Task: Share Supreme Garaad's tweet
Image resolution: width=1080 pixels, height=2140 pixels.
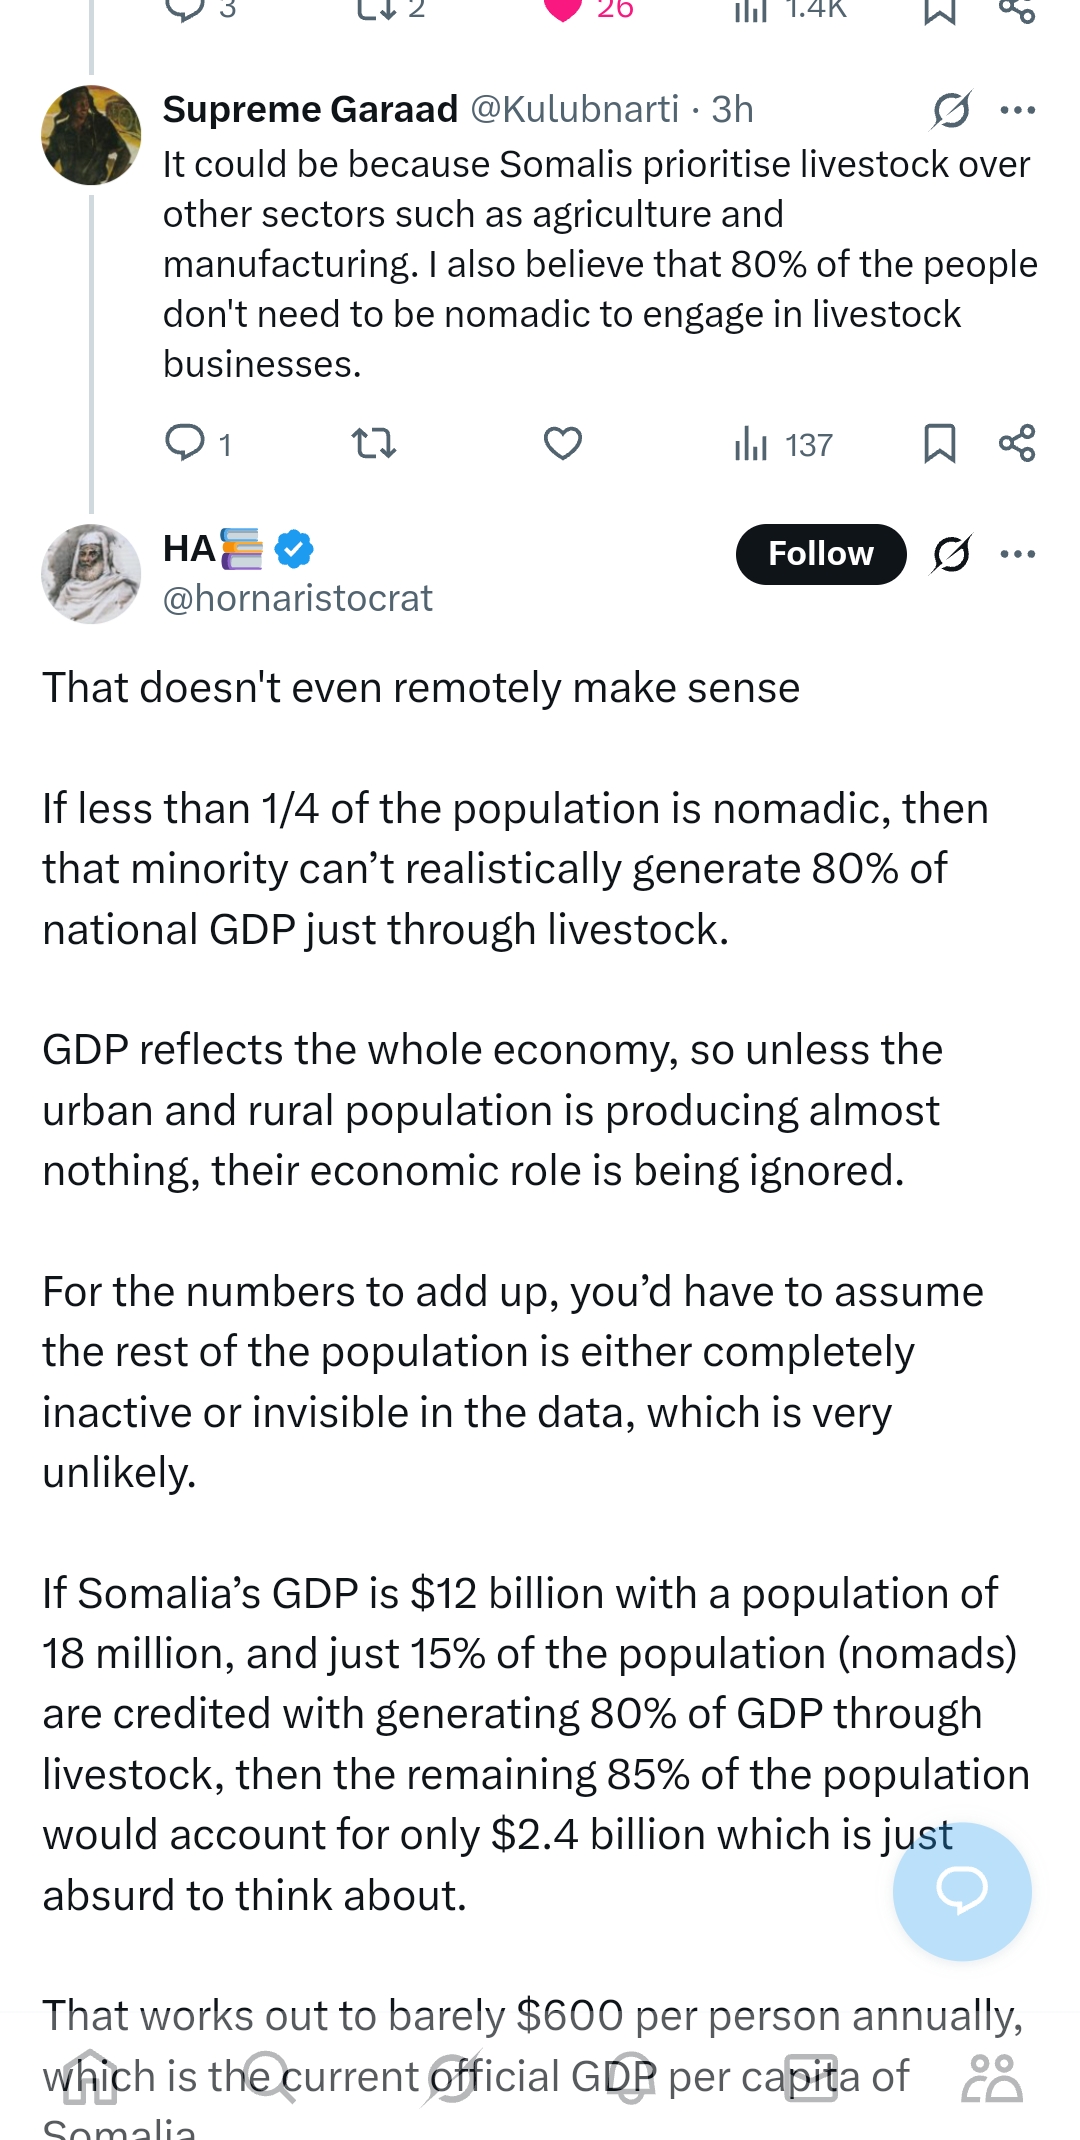Action: pos(1017,443)
